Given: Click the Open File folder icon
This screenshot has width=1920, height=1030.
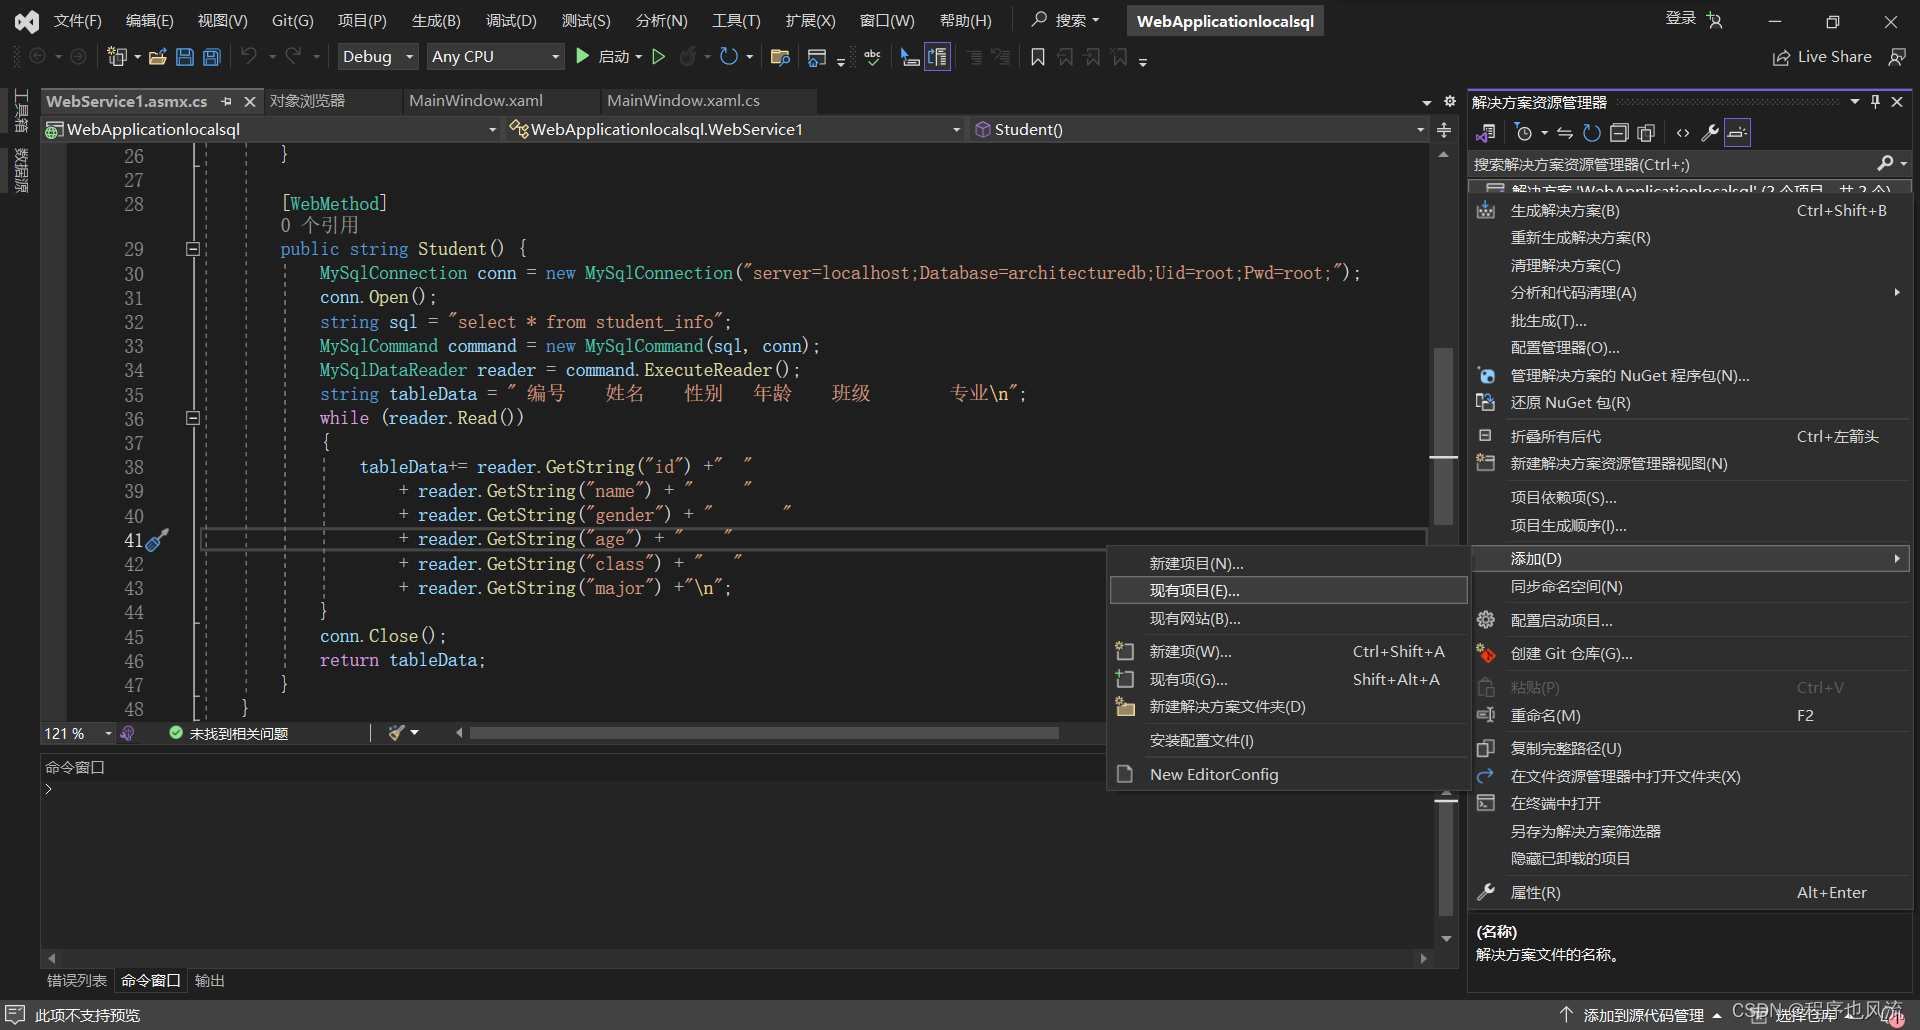Looking at the screenshot, I should point(157,57).
